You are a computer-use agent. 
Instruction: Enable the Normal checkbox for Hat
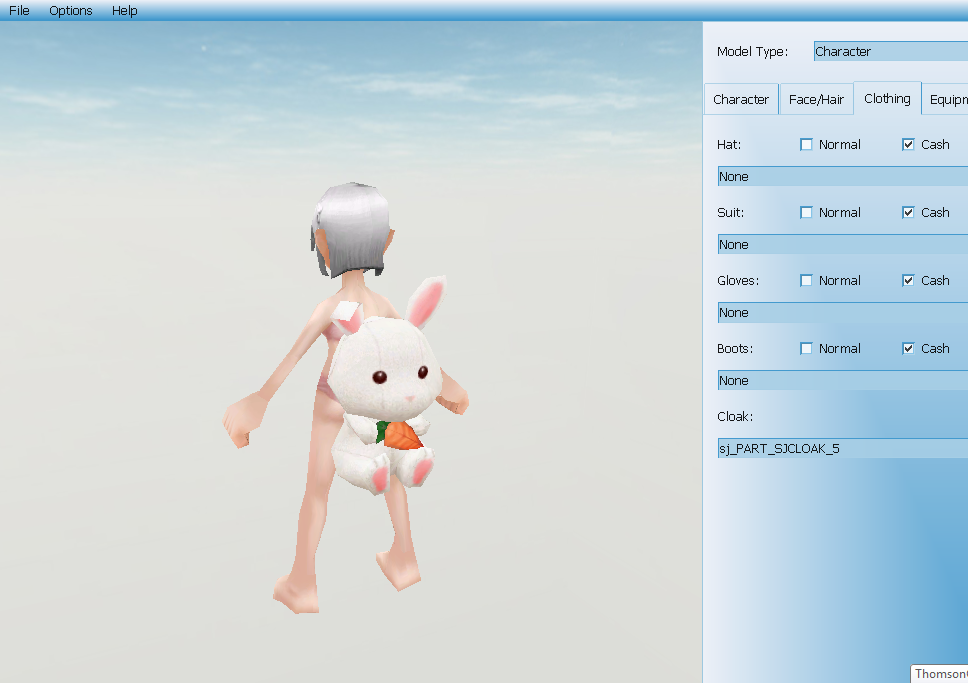pos(807,145)
